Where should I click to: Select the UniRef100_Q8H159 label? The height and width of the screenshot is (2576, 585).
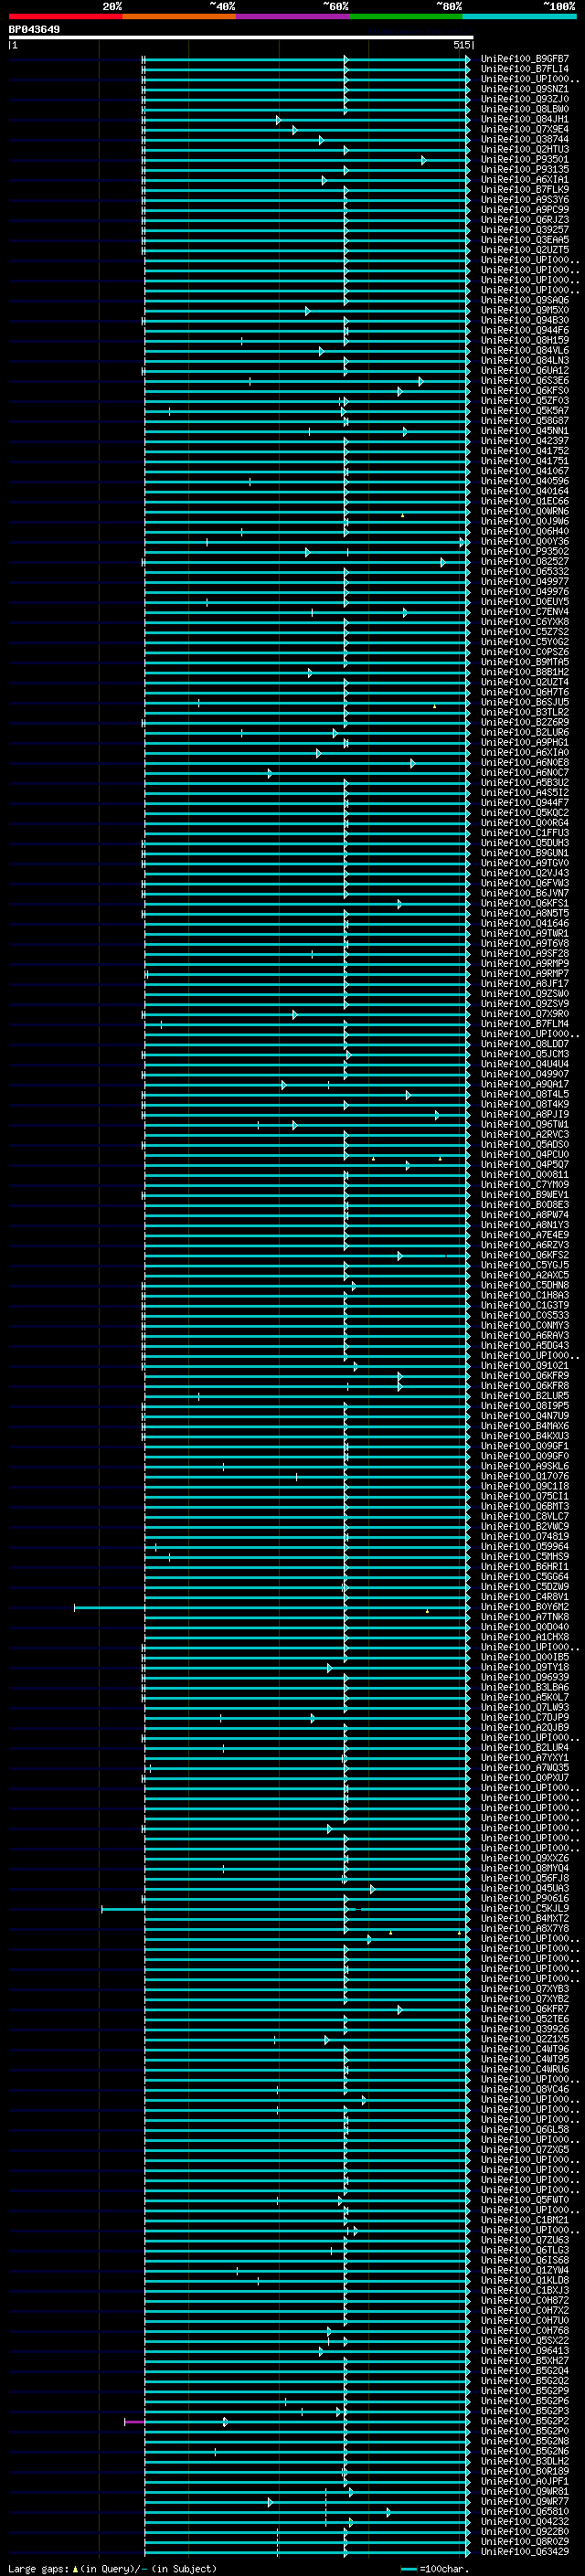point(525,340)
